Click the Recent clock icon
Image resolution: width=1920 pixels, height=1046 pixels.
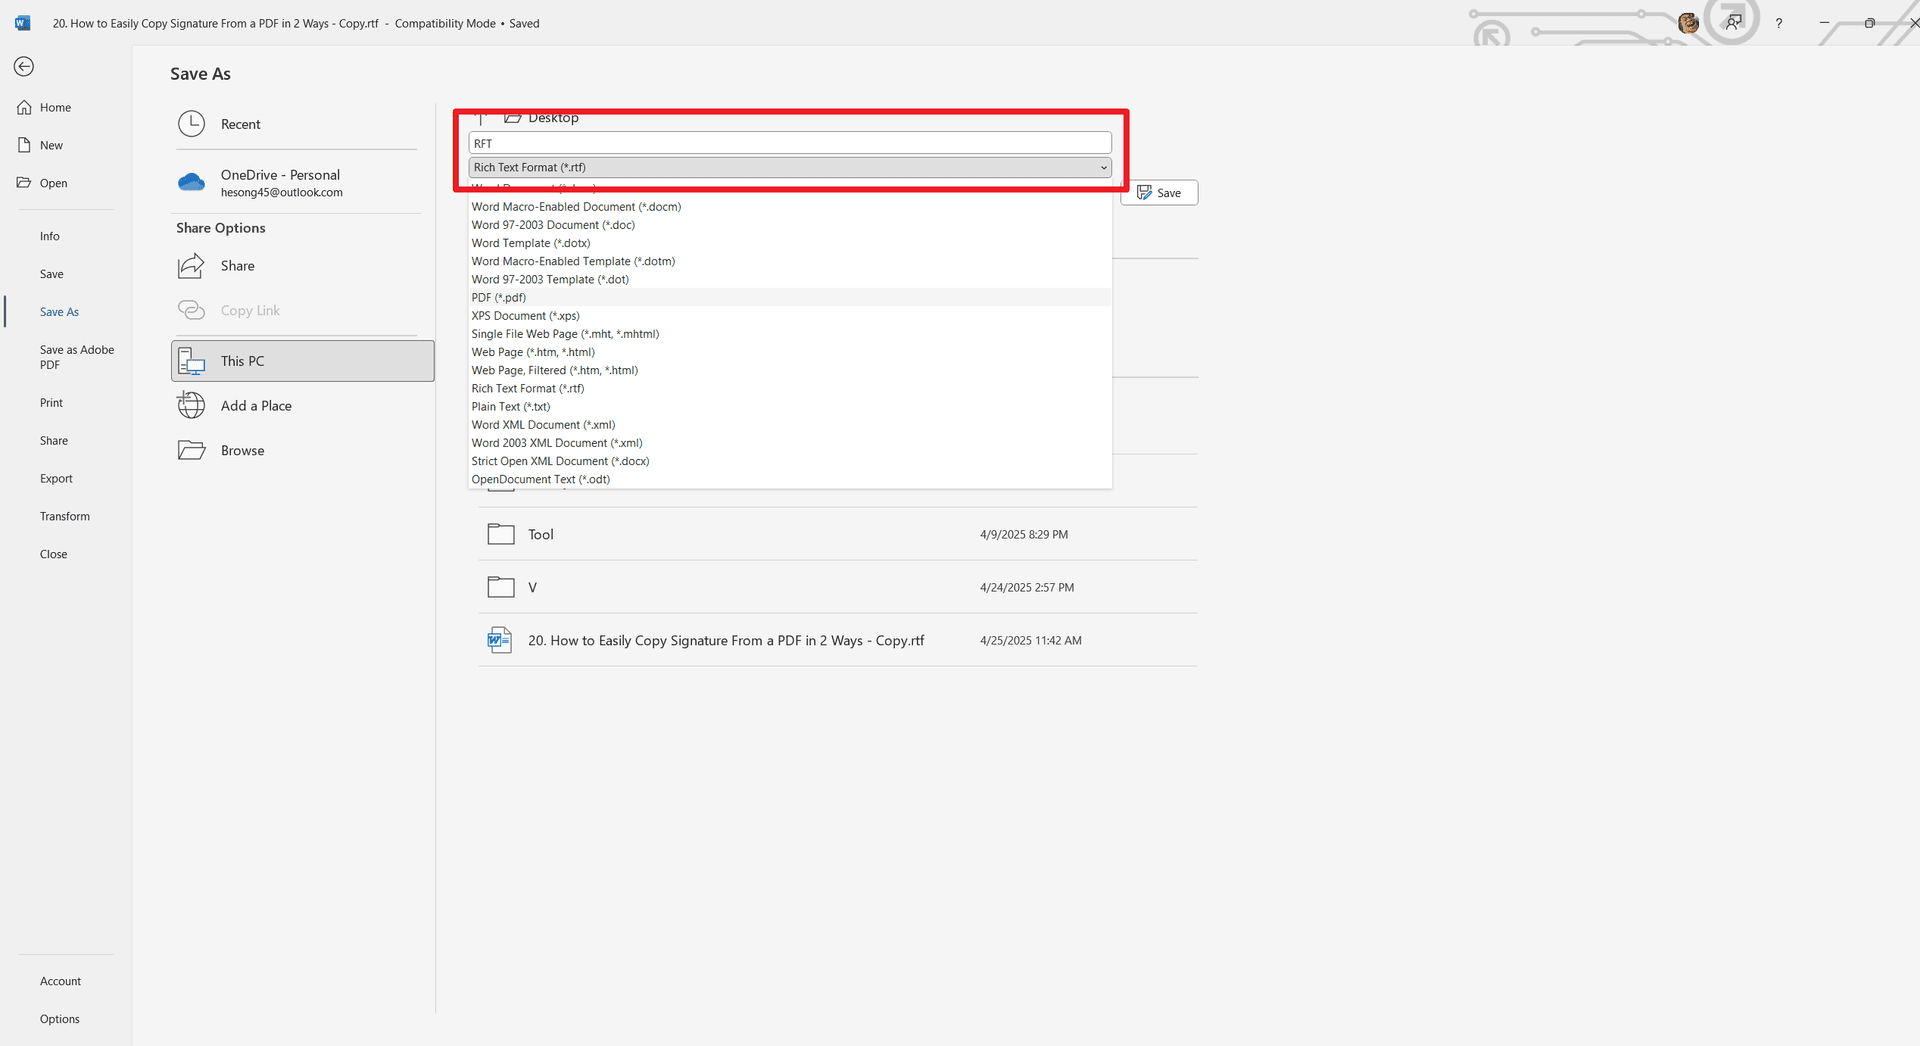point(191,124)
